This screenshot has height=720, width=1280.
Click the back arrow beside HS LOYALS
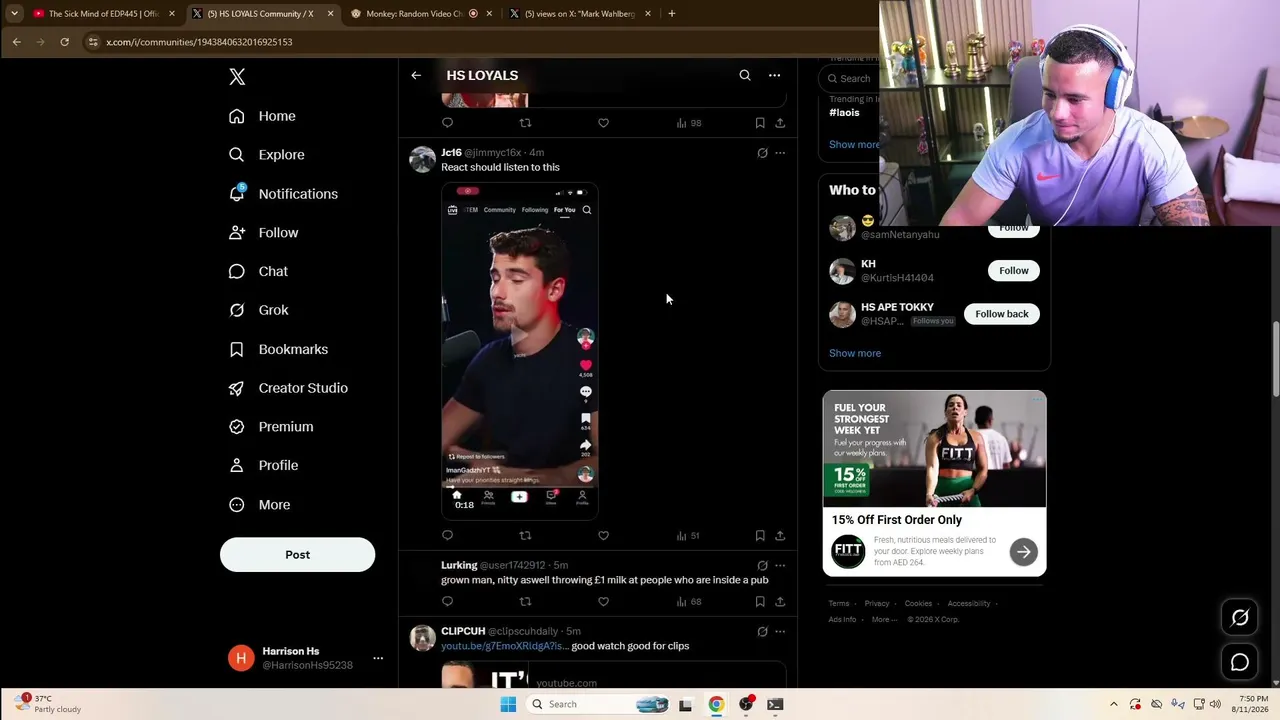click(x=416, y=75)
